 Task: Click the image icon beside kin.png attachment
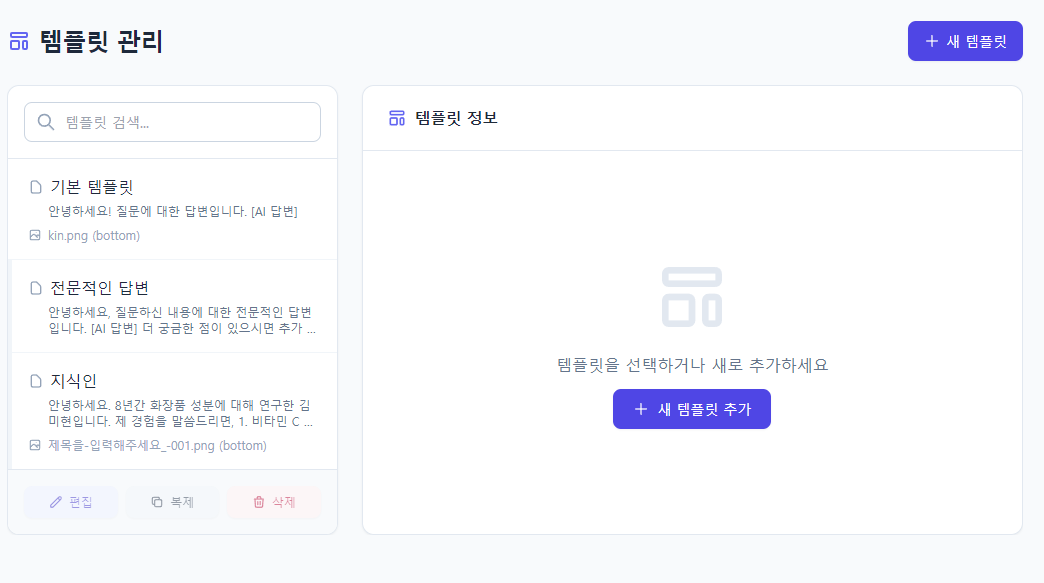coord(35,235)
